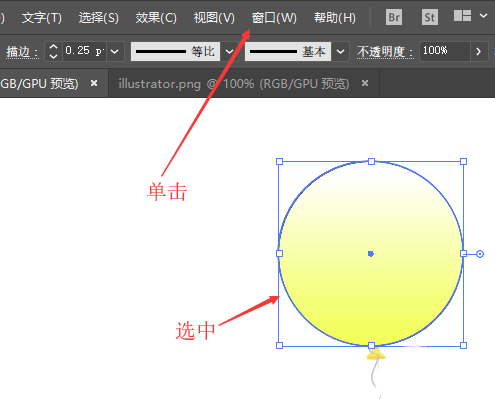Open the 选择(S) menu

(x=99, y=17)
